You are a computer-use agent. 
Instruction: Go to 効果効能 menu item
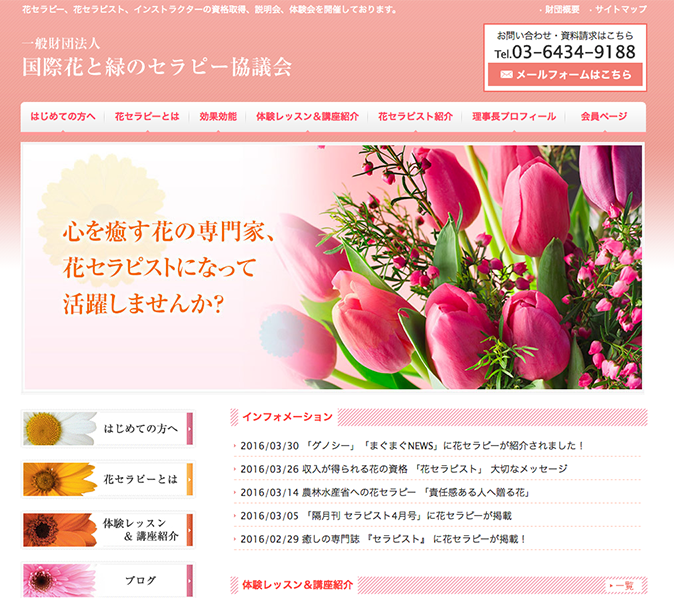pos(218,117)
